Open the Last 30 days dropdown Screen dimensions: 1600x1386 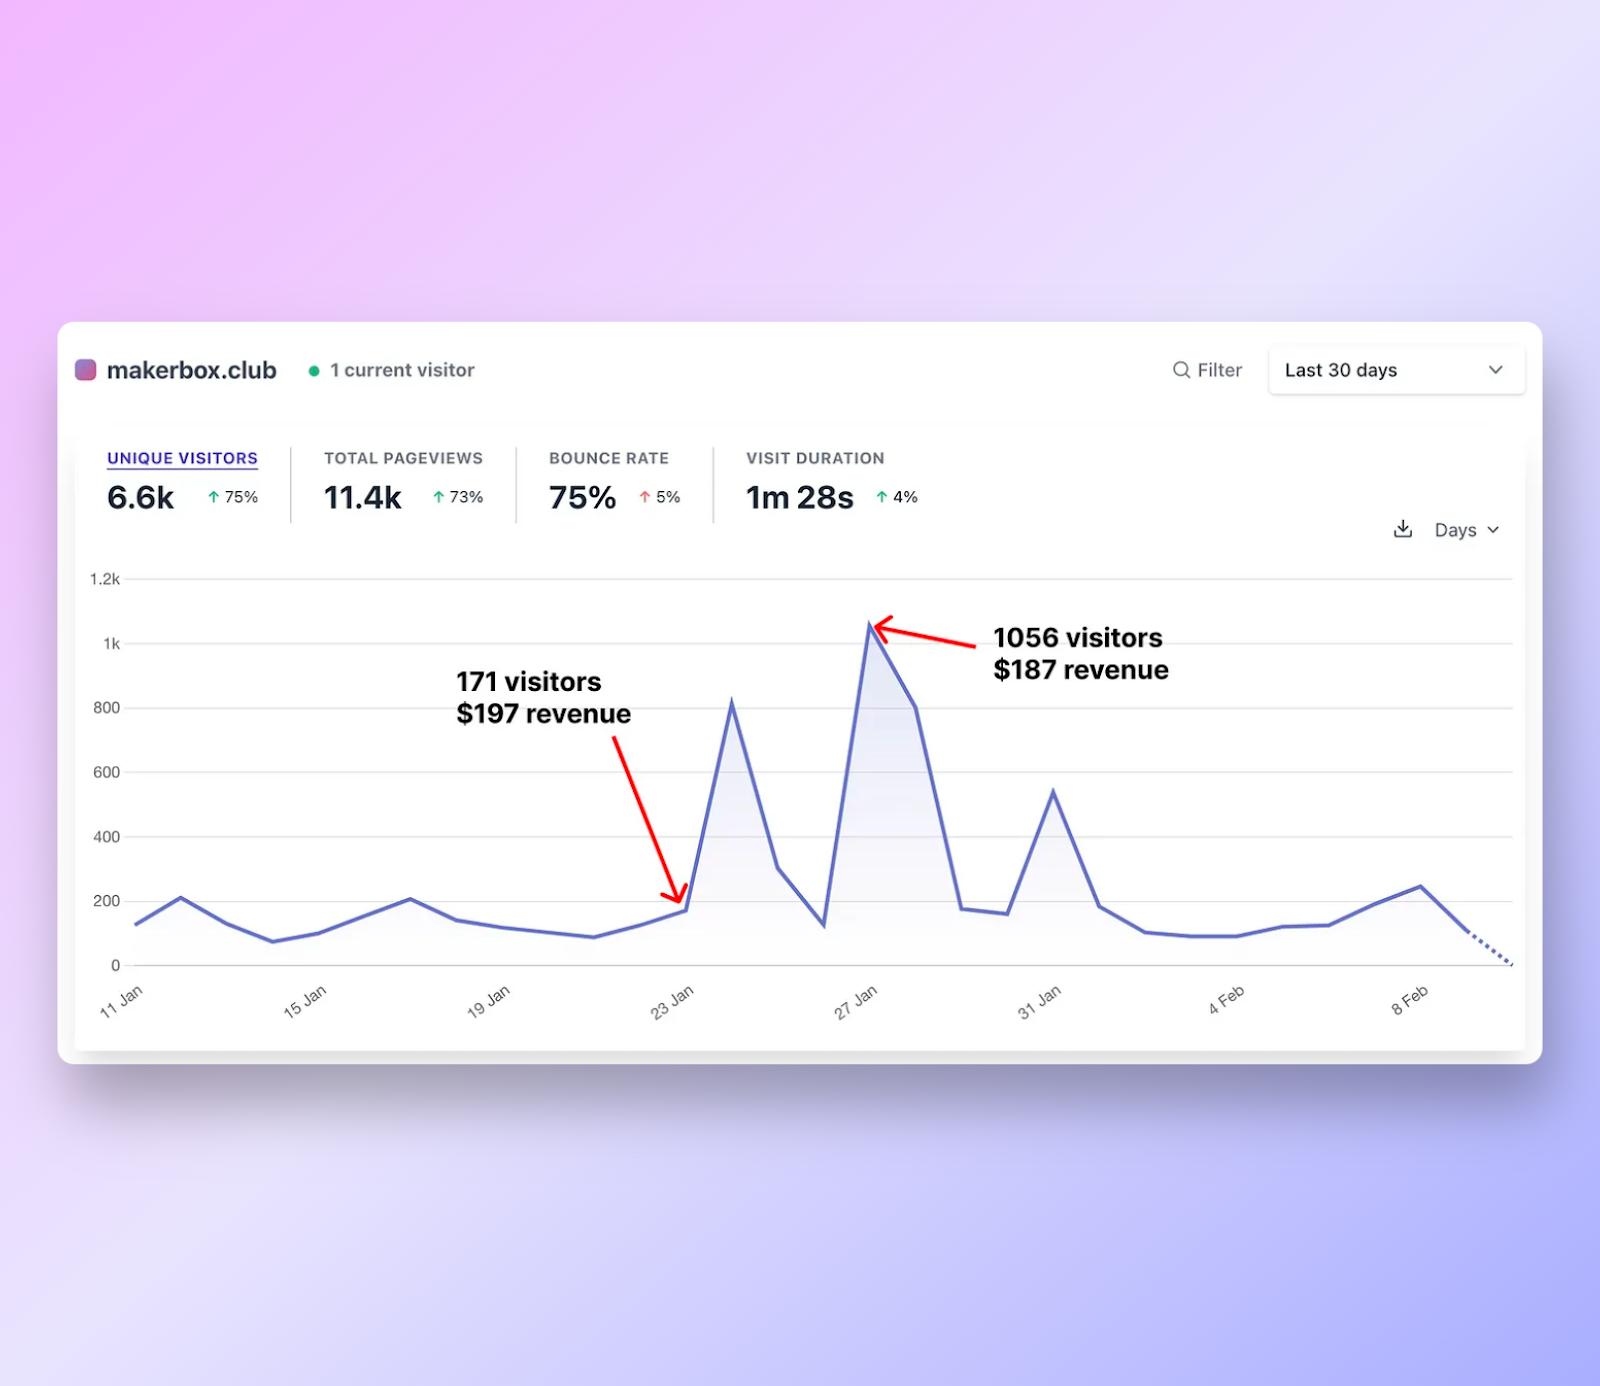1396,370
